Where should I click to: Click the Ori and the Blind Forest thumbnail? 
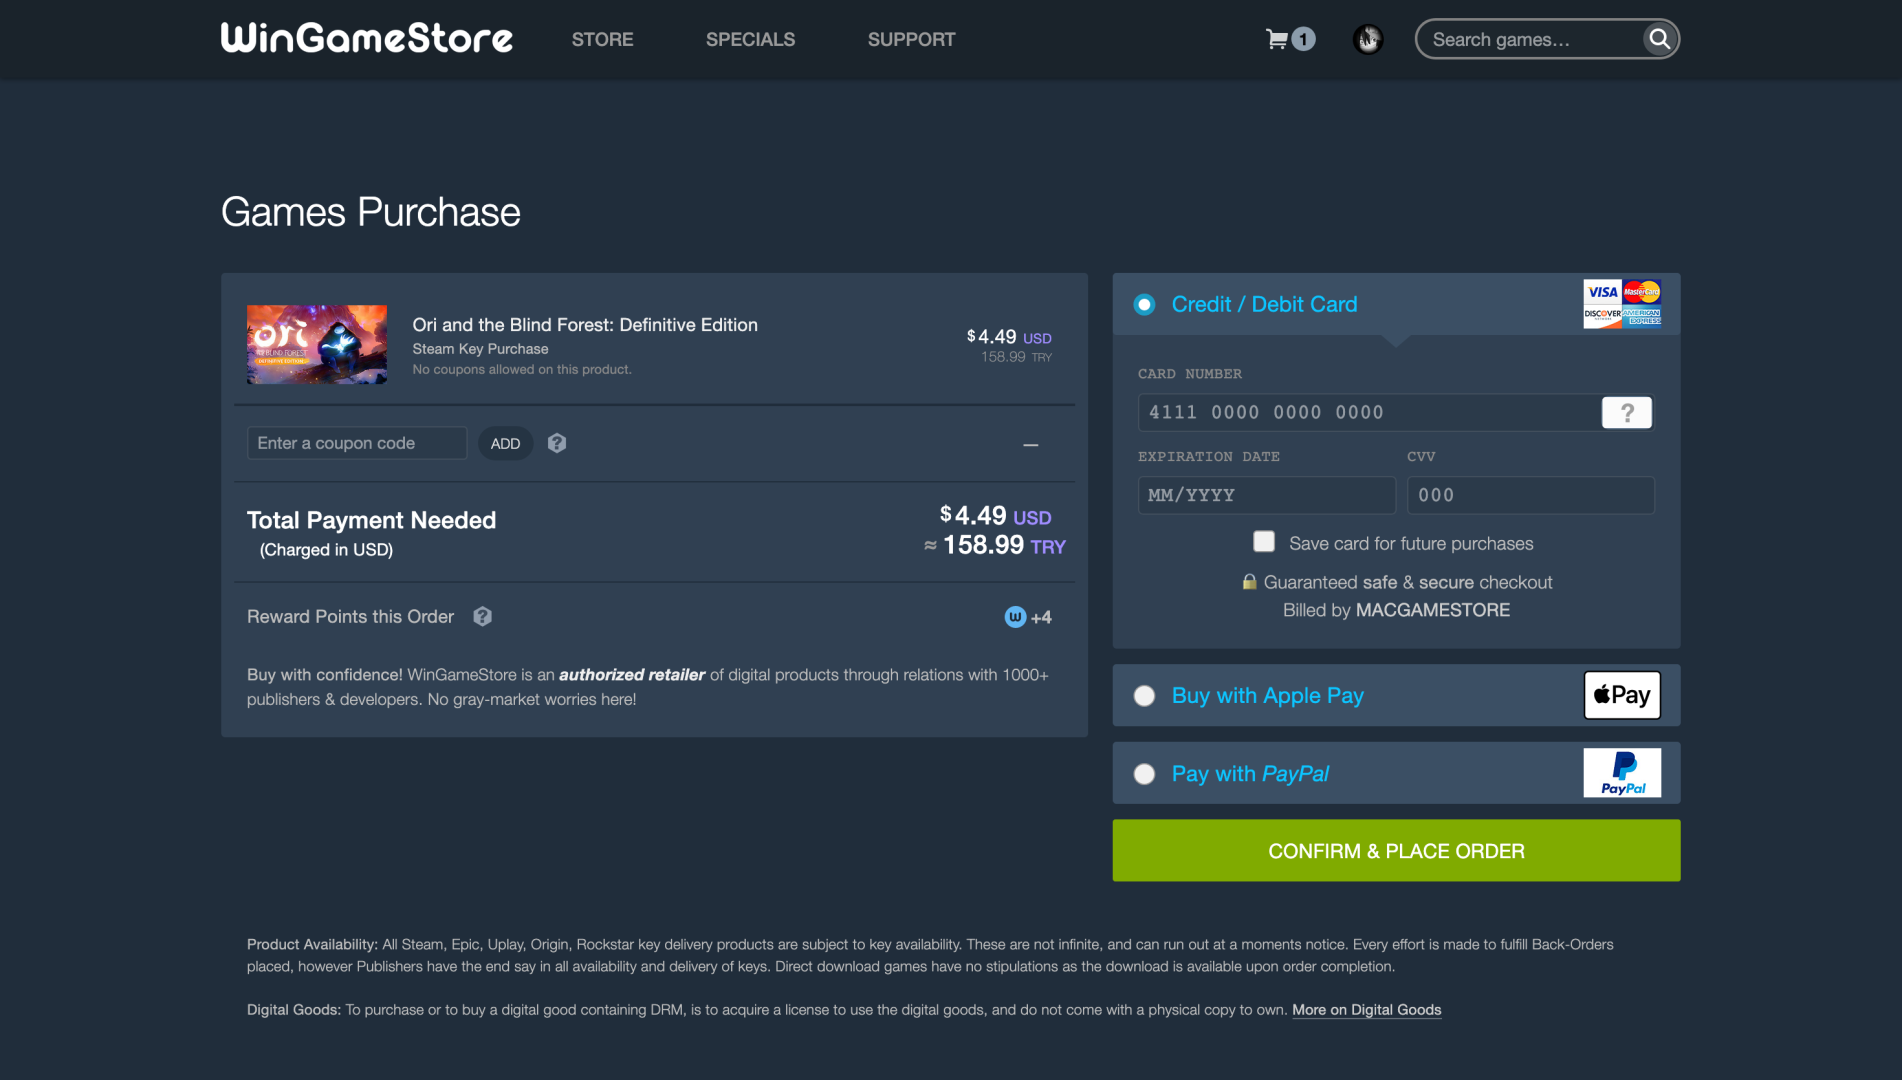point(316,344)
